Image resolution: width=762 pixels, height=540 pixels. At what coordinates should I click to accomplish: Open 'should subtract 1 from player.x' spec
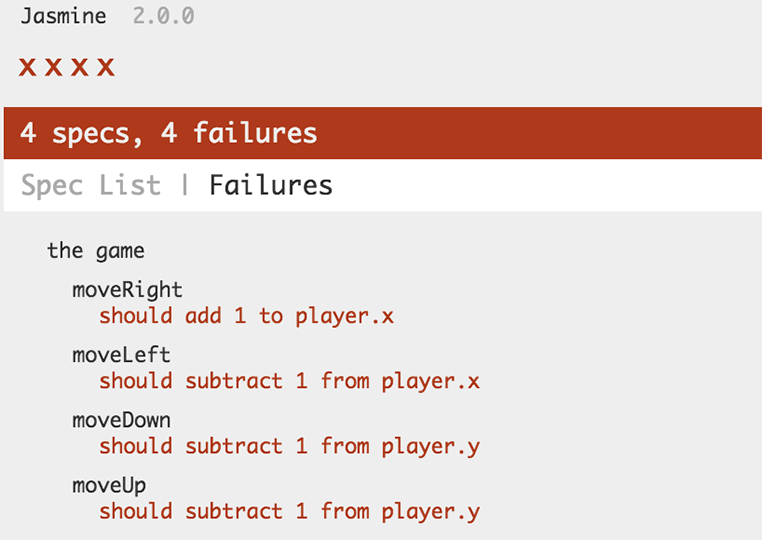[x=289, y=381]
